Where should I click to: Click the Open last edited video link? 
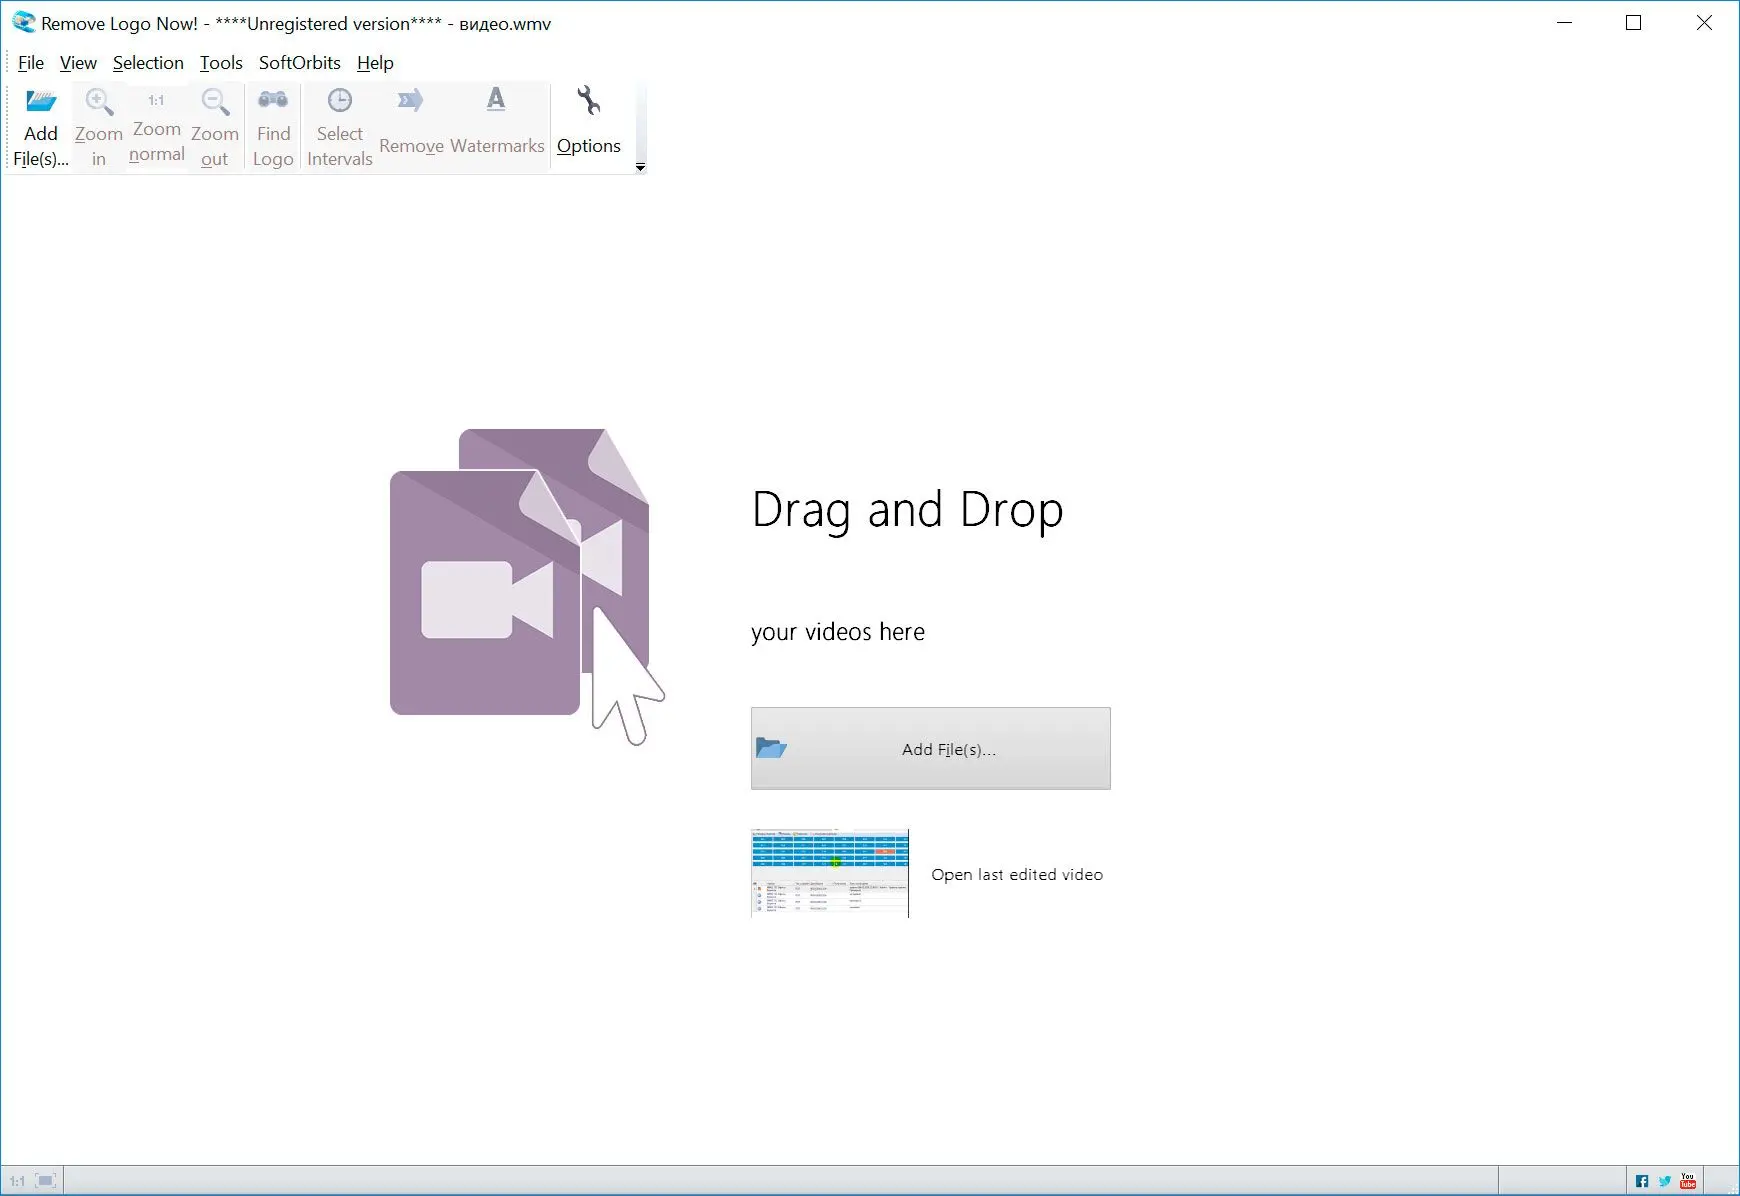pos(1016,875)
